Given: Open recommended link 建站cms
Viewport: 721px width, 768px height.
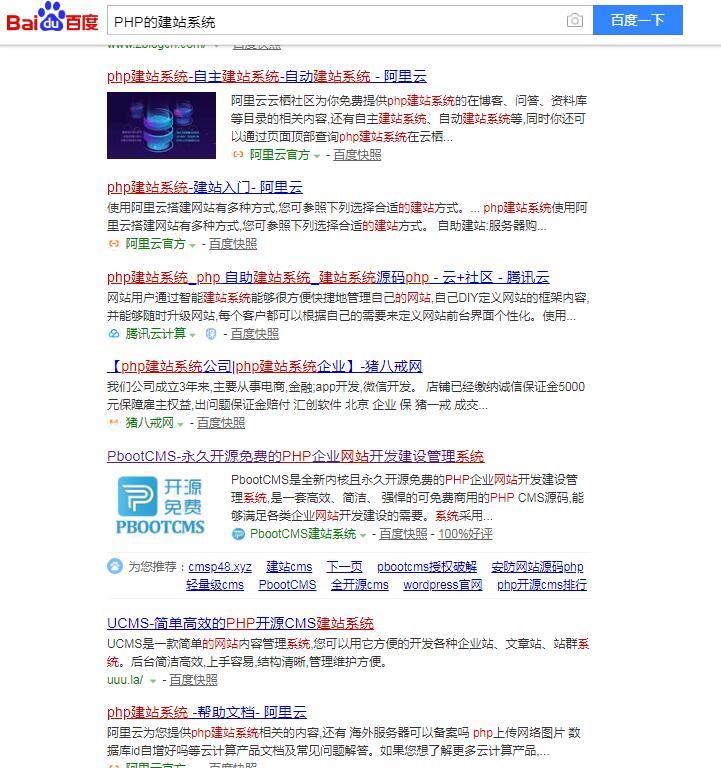Looking at the screenshot, I should click(289, 567).
